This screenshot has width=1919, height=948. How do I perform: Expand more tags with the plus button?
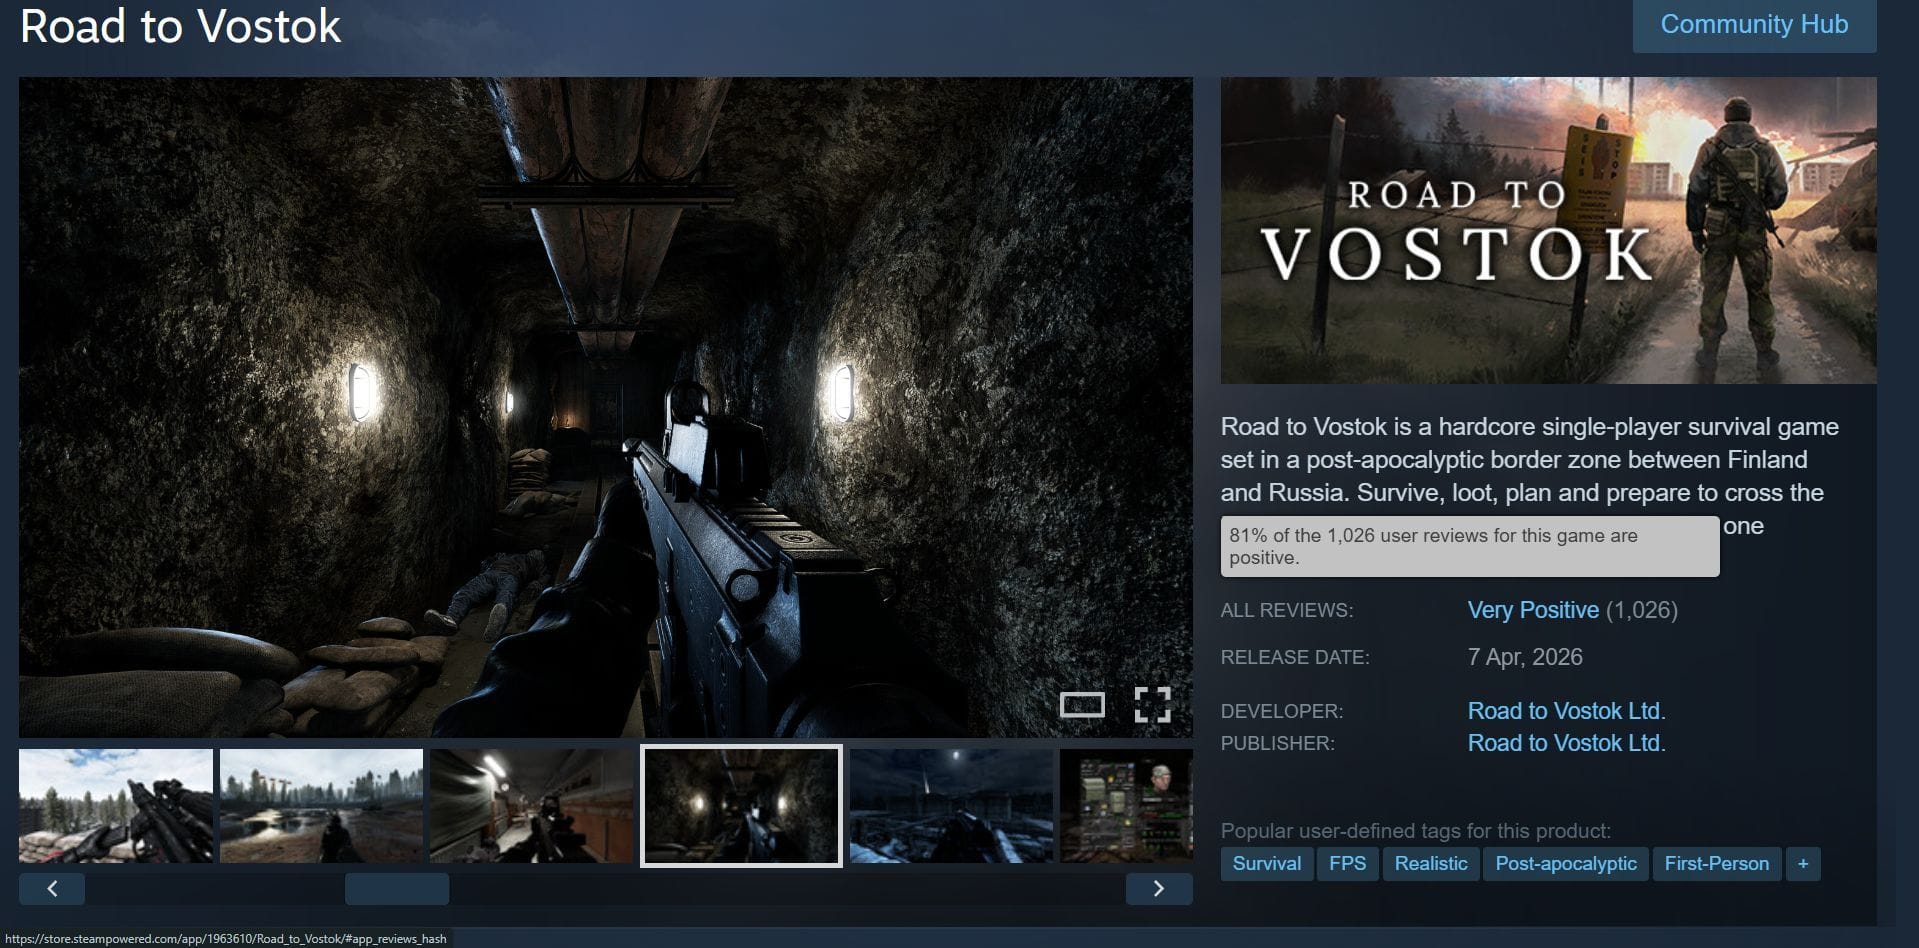point(1802,864)
